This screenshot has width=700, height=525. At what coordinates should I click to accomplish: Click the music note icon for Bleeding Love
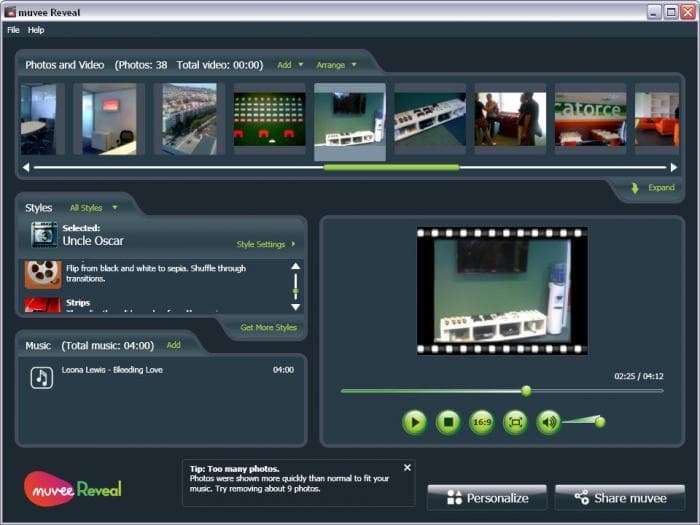click(41, 377)
